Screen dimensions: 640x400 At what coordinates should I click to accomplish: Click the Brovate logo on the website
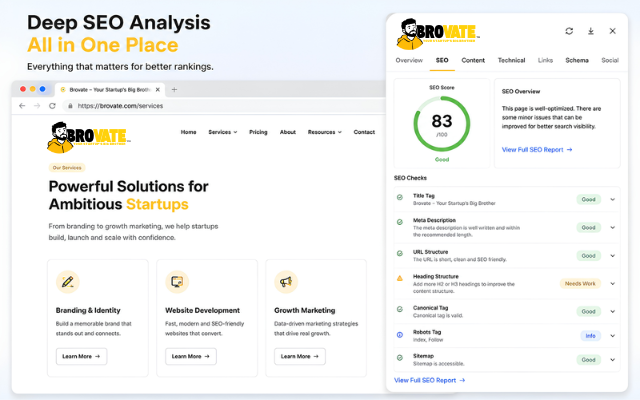[x=89, y=137]
